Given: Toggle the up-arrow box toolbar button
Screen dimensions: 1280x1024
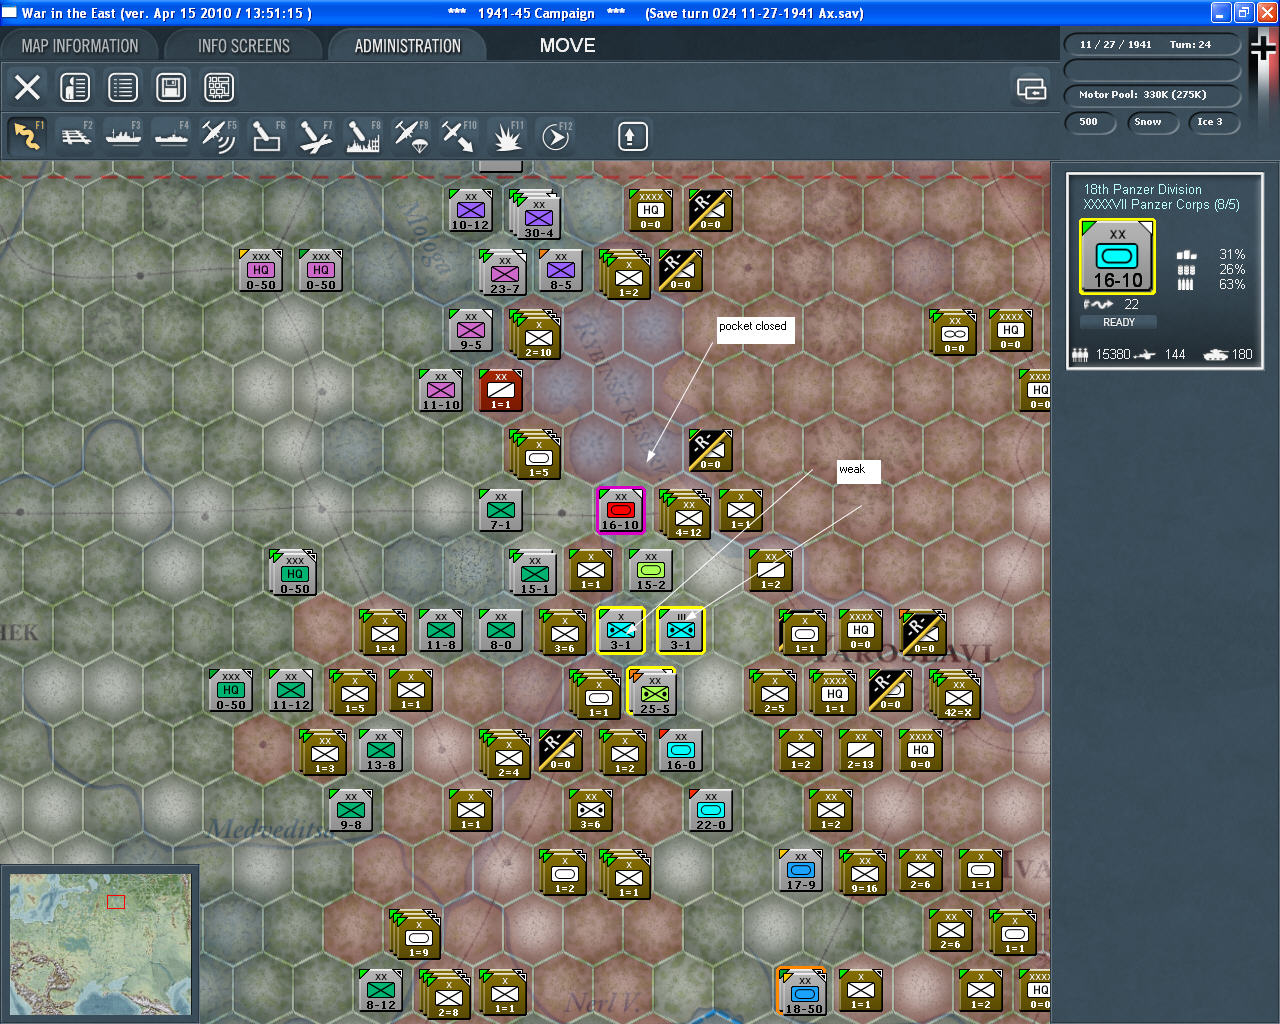Looking at the screenshot, I should coord(631,136).
